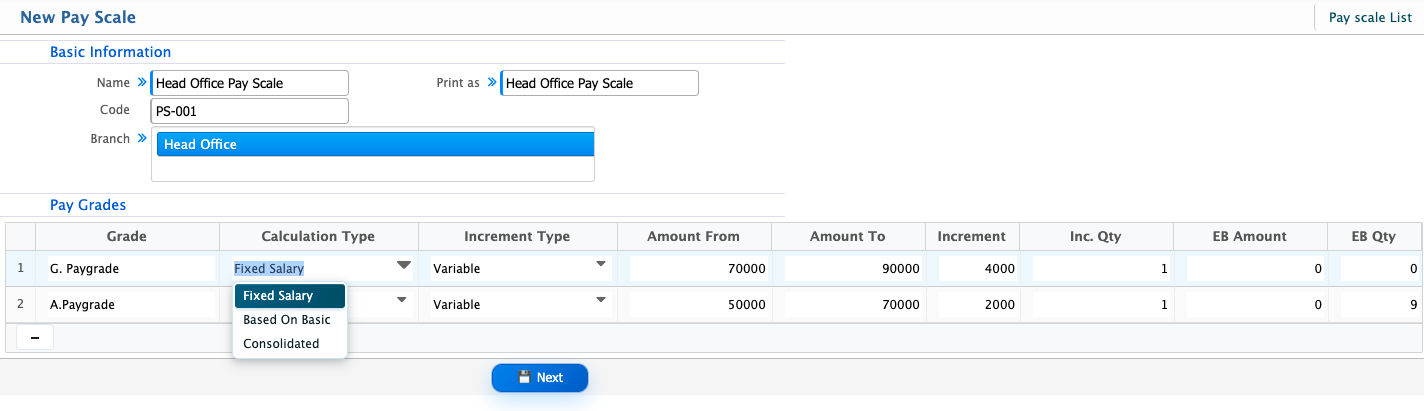Click the double-arrow icon beside Print as
This screenshot has height=411, width=1424.
coord(491,83)
